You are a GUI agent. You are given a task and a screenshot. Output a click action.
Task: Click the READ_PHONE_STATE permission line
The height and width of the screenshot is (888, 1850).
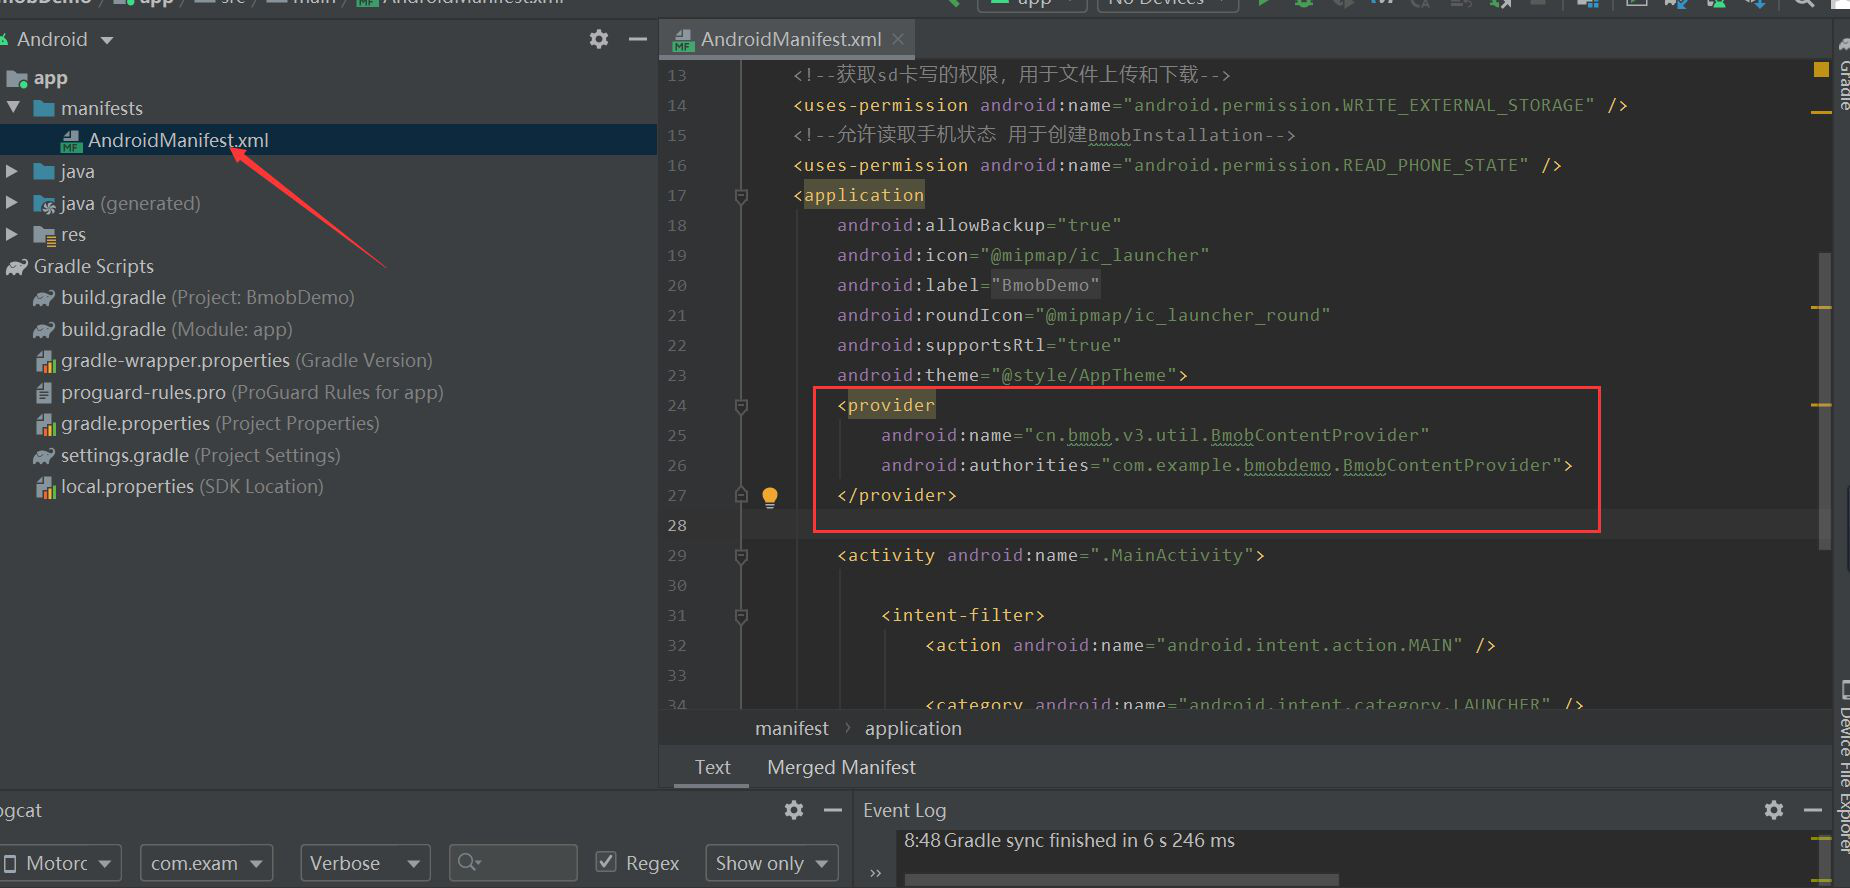coord(1177,165)
